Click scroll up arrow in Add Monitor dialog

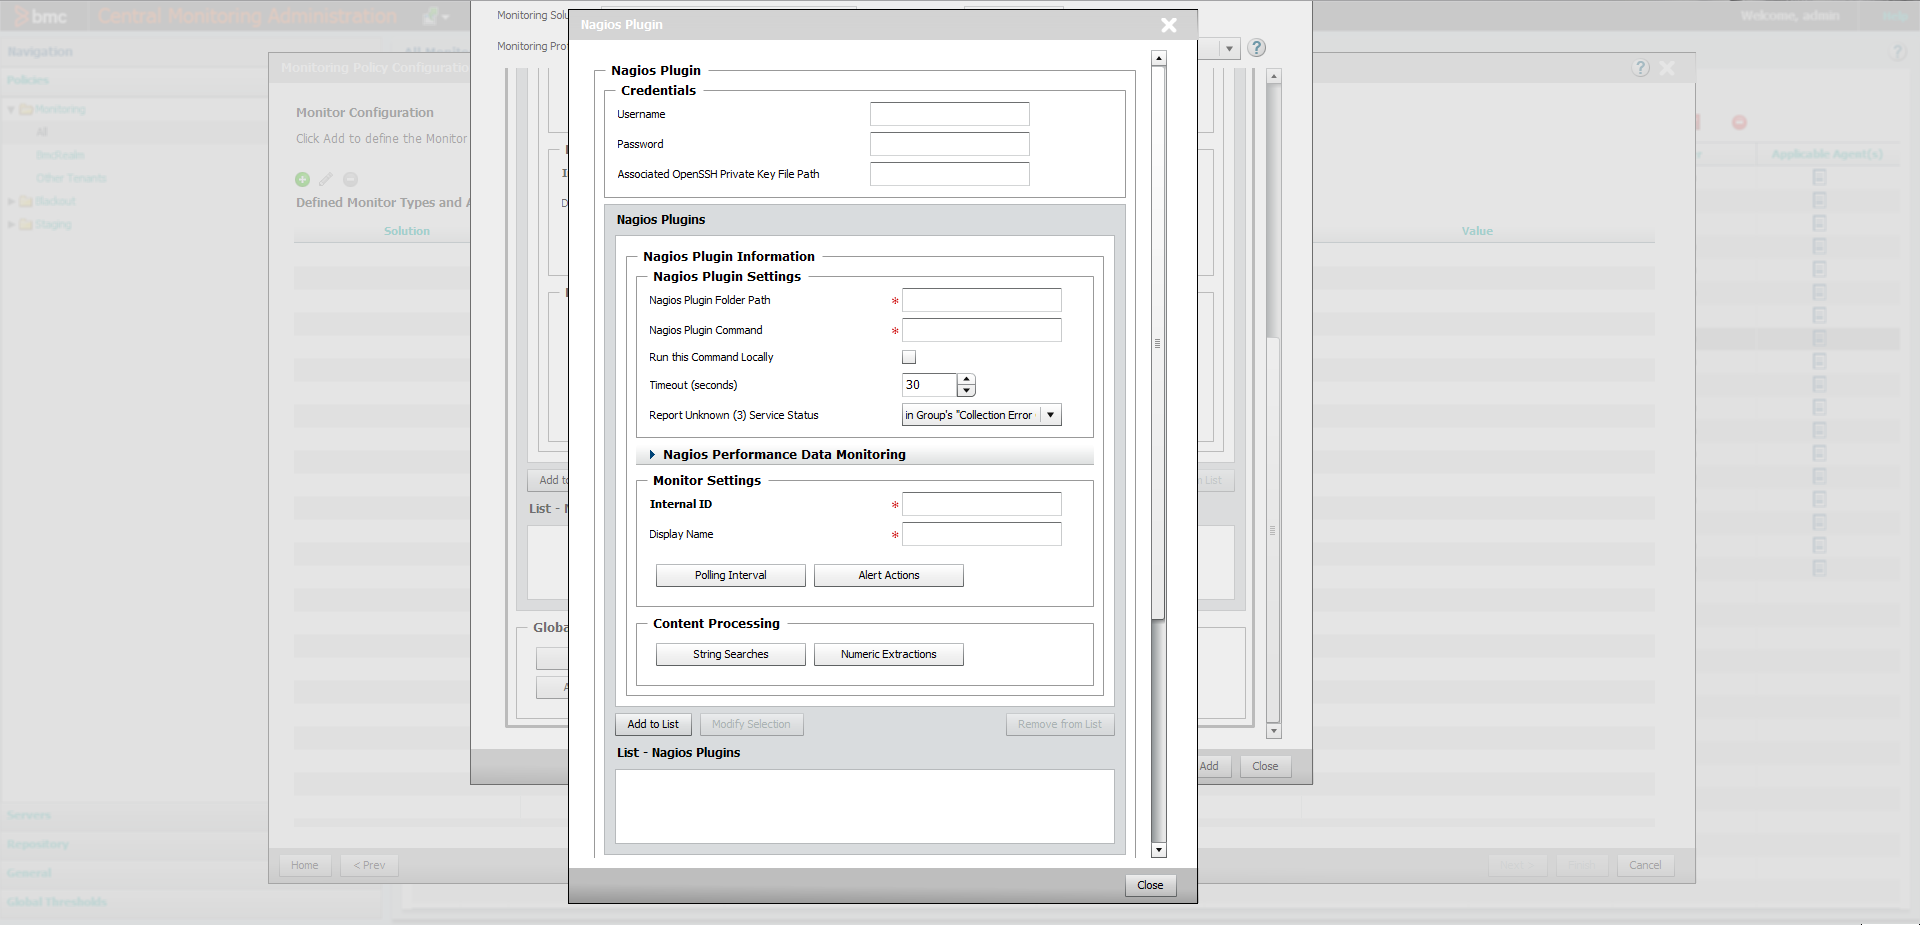(x=1274, y=76)
